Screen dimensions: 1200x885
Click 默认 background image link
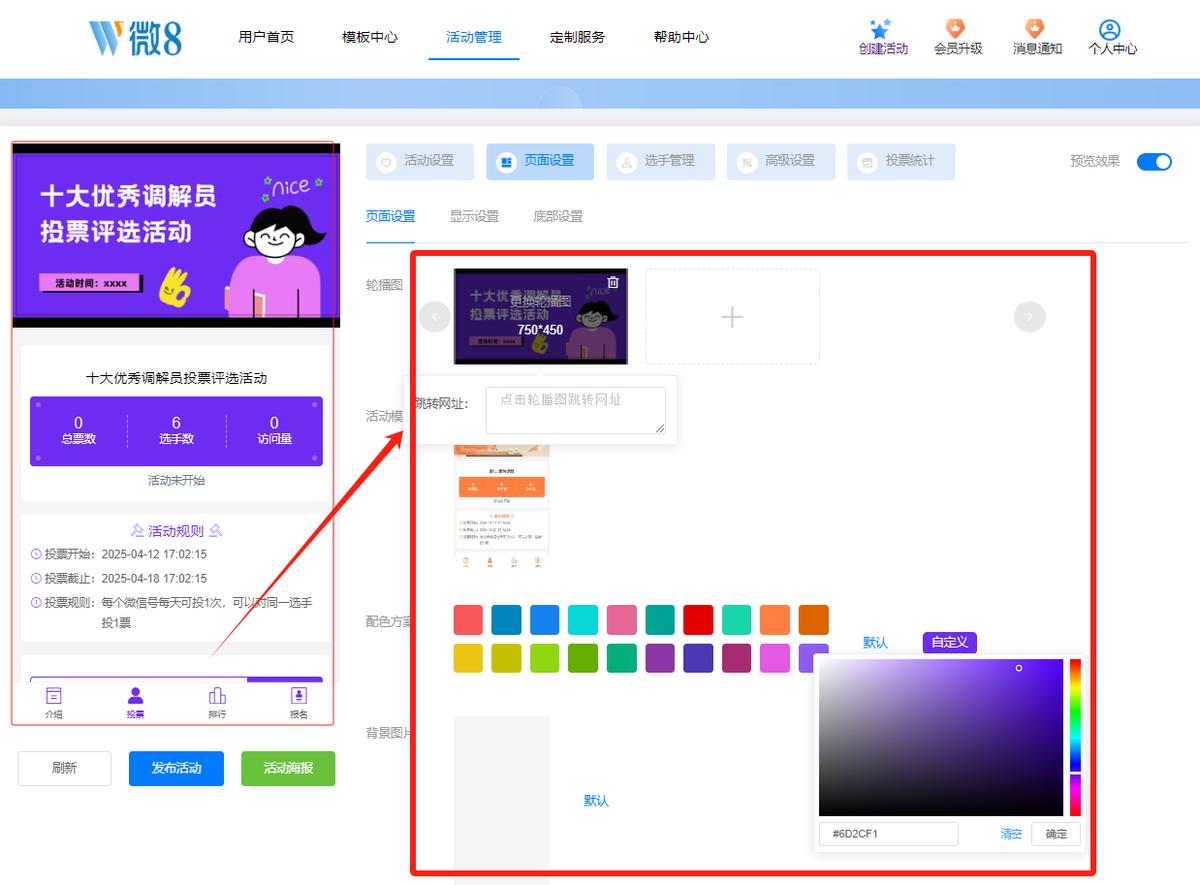pyautogui.click(x=597, y=801)
